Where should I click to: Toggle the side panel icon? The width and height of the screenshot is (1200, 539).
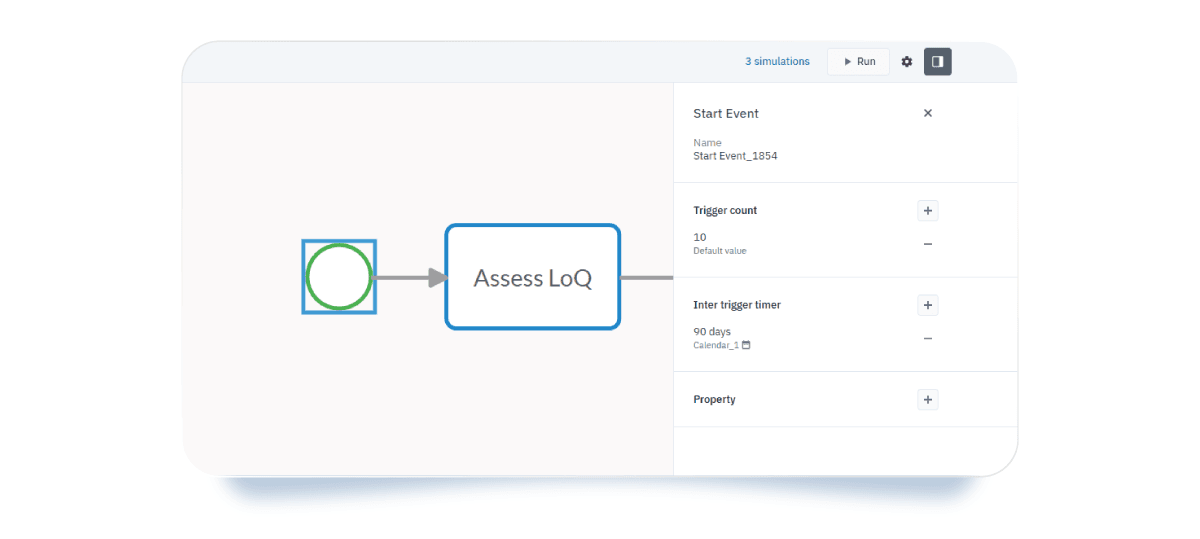(x=938, y=62)
